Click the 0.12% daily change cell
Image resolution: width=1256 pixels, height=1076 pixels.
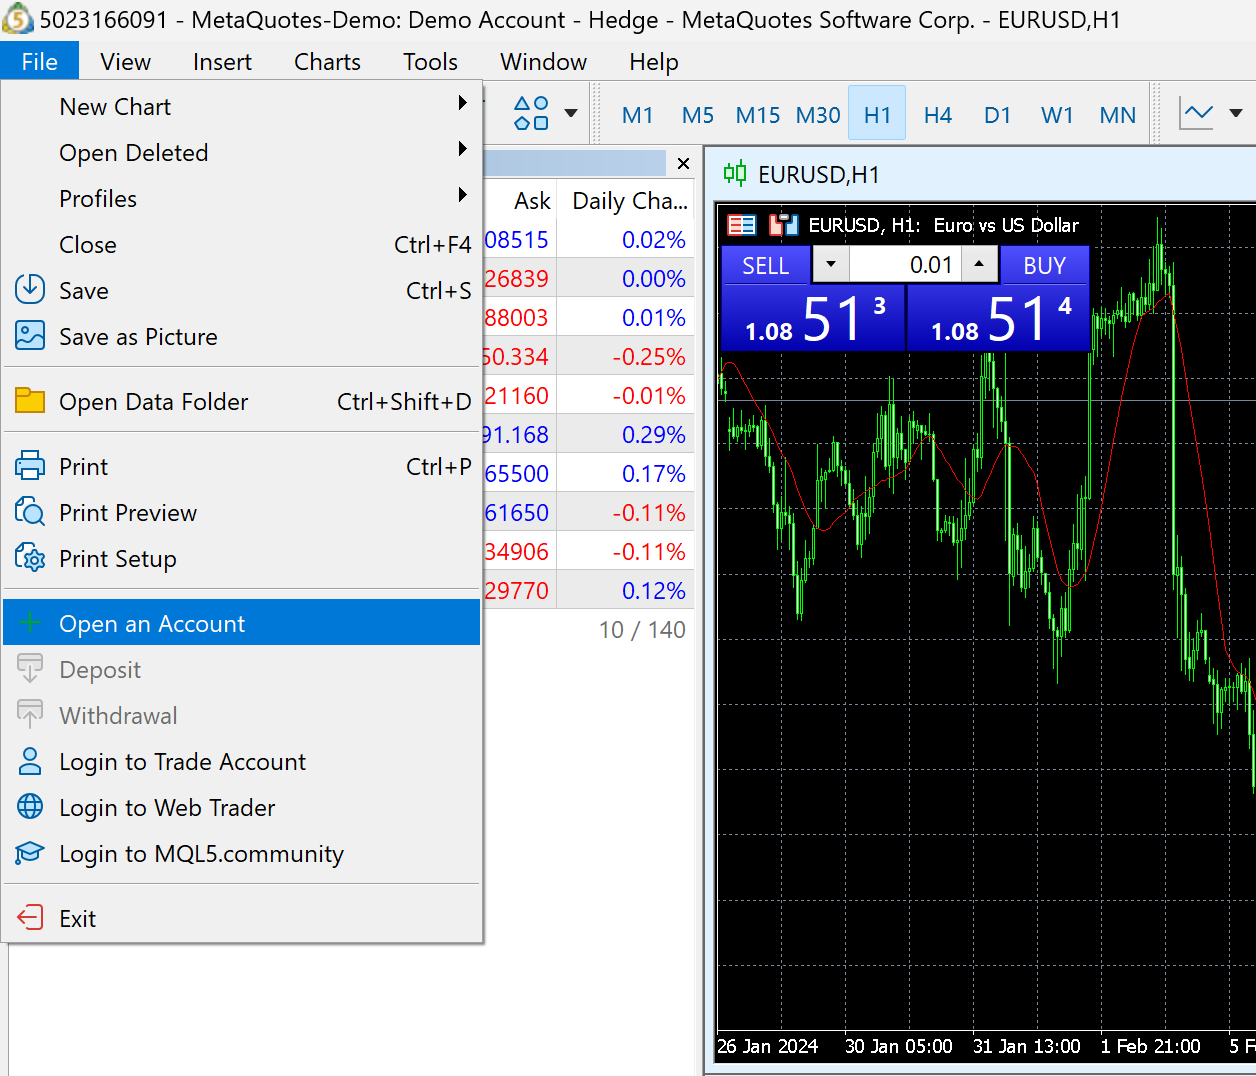pos(626,591)
